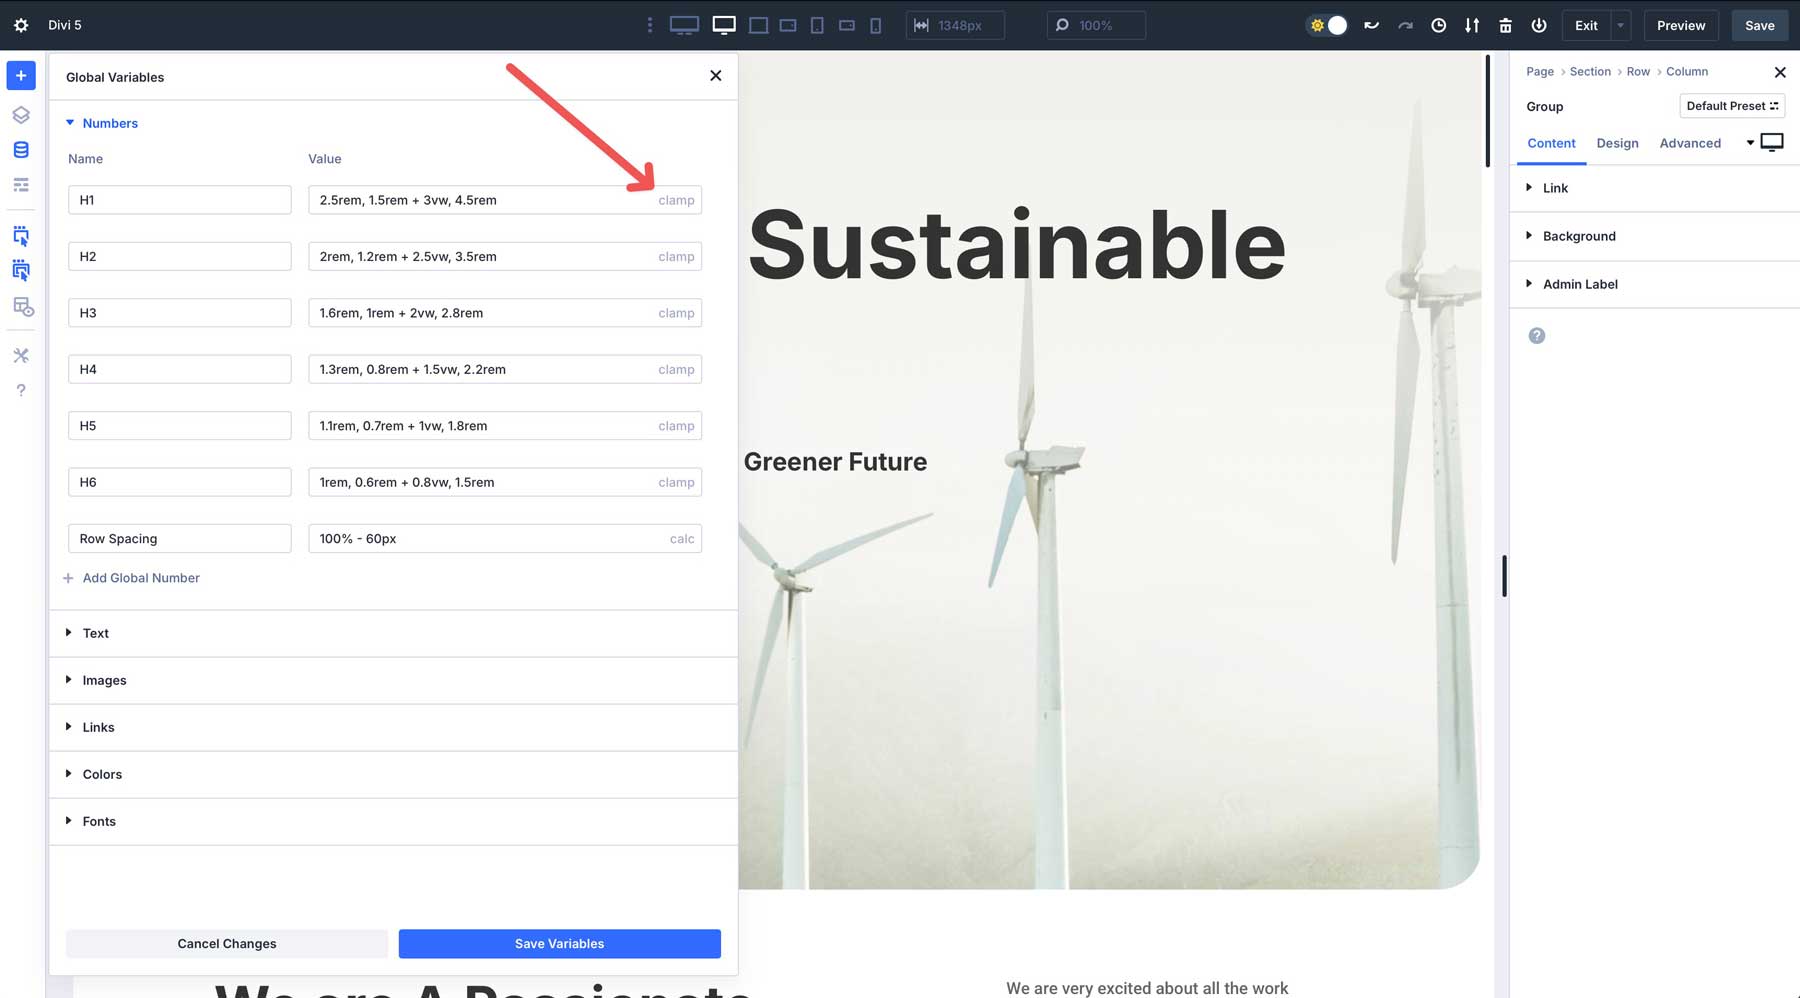Click the Row Spacing value field
Screen dimensions: 1800x998
[505, 539]
